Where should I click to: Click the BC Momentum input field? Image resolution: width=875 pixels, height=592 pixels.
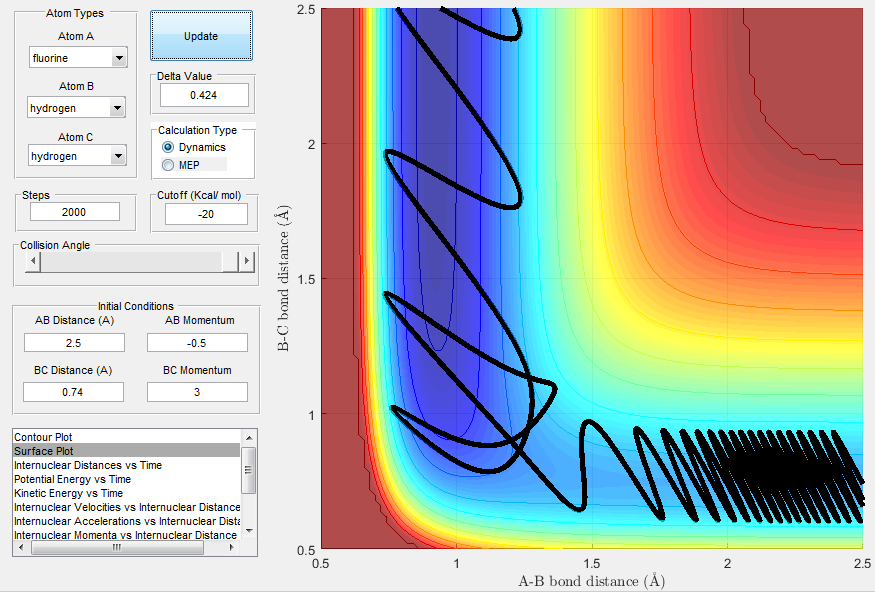click(x=198, y=392)
